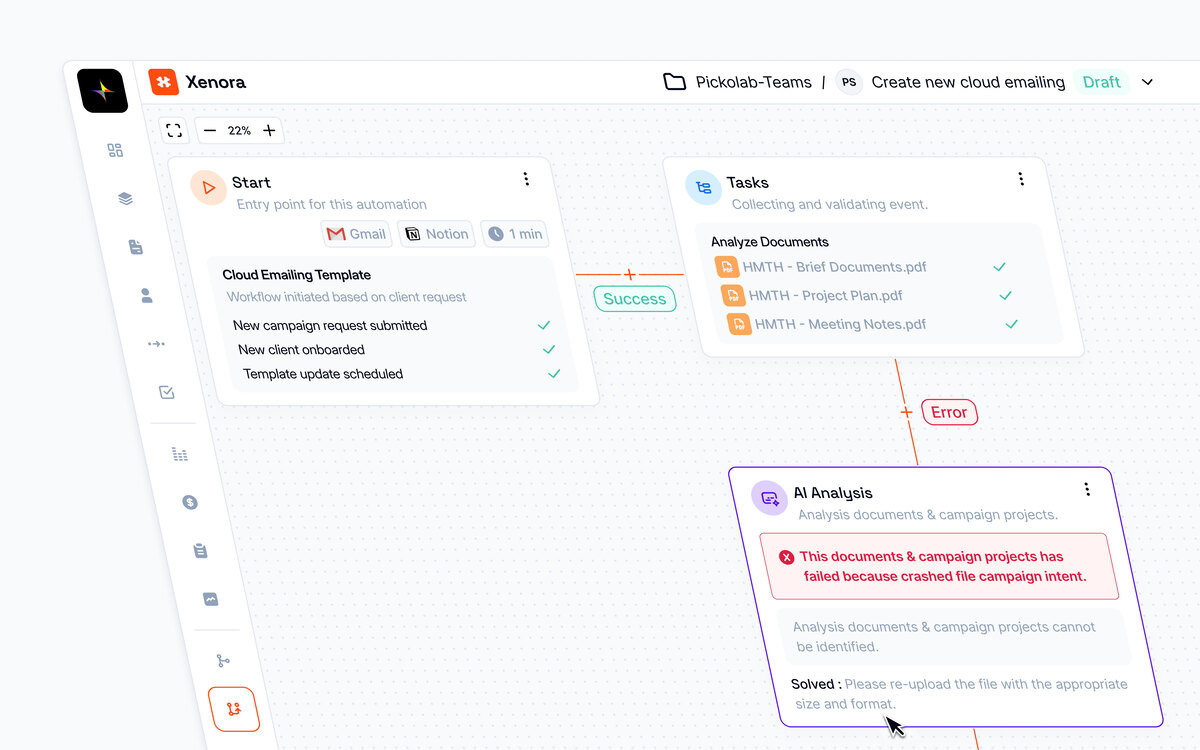
Task: Click the blue Tasks card icon
Action: coord(703,187)
